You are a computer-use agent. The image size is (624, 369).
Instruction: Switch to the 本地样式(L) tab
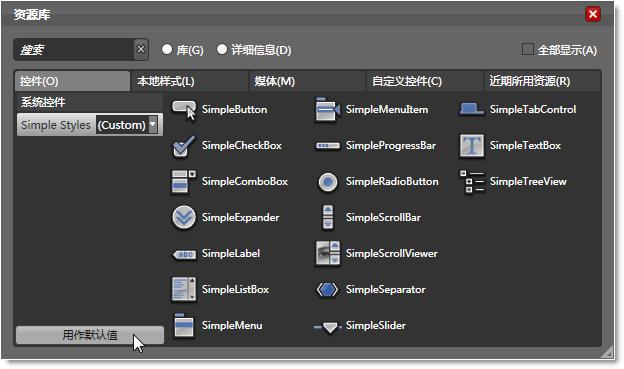[x=189, y=81]
